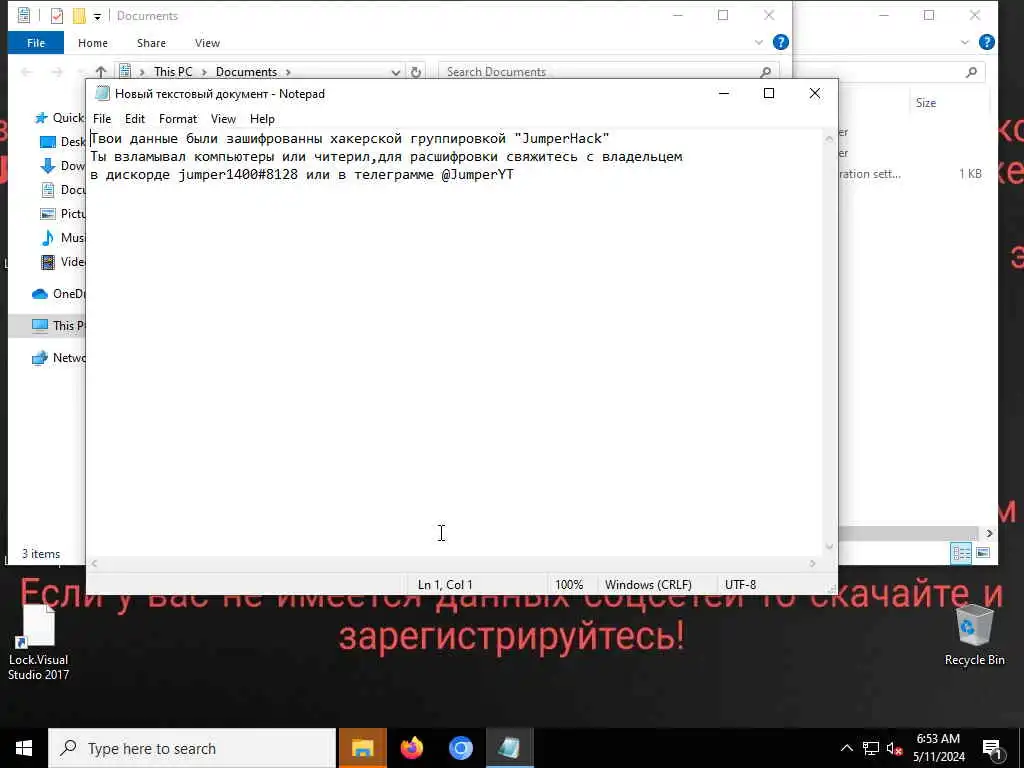Expand the Explorer ribbon chevron
The image size is (1024, 768).
click(759, 42)
